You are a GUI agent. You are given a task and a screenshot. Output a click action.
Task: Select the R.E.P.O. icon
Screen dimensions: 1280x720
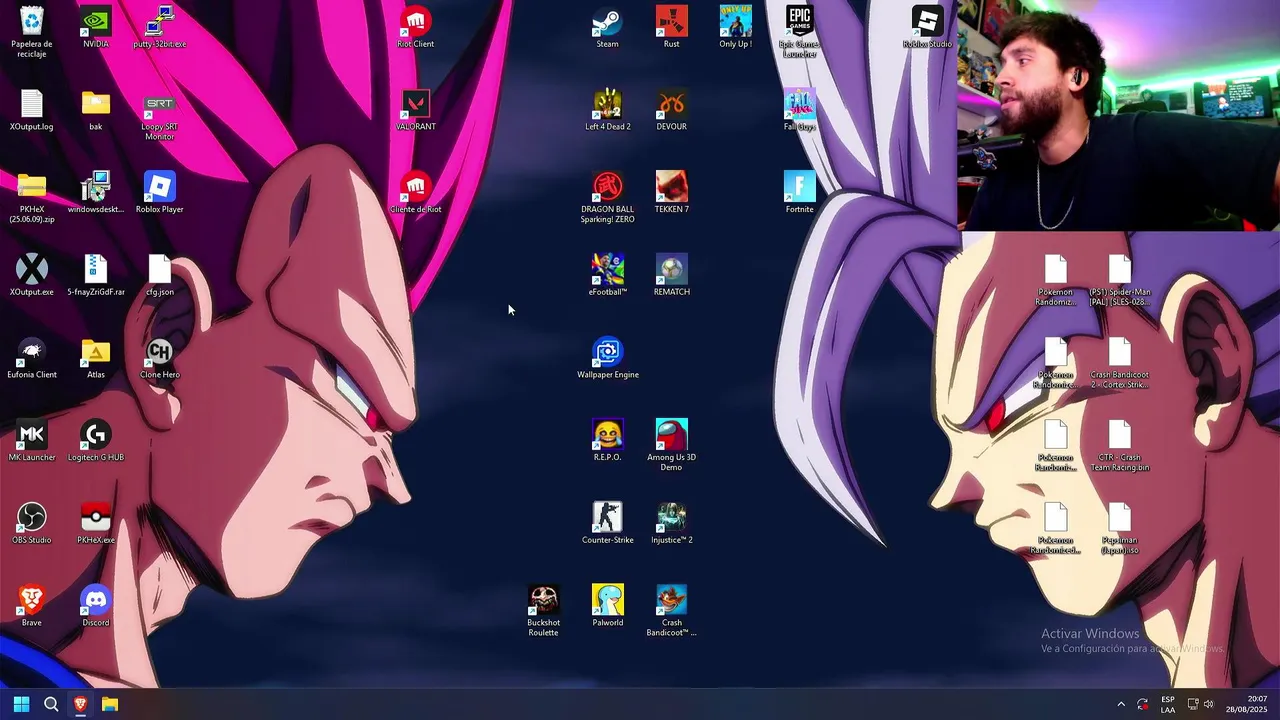click(x=608, y=441)
